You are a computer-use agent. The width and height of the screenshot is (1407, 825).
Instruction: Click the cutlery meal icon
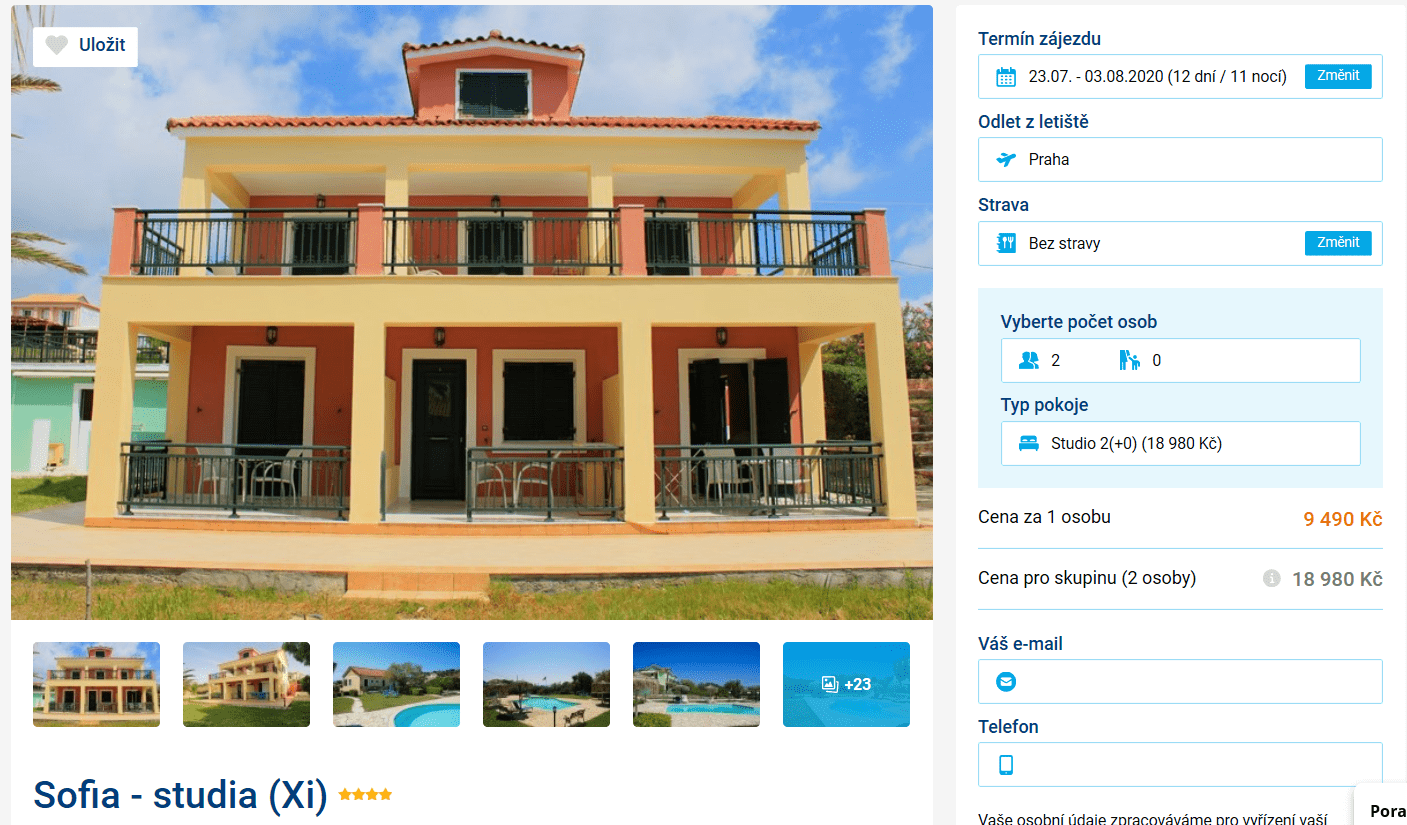pos(1006,243)
